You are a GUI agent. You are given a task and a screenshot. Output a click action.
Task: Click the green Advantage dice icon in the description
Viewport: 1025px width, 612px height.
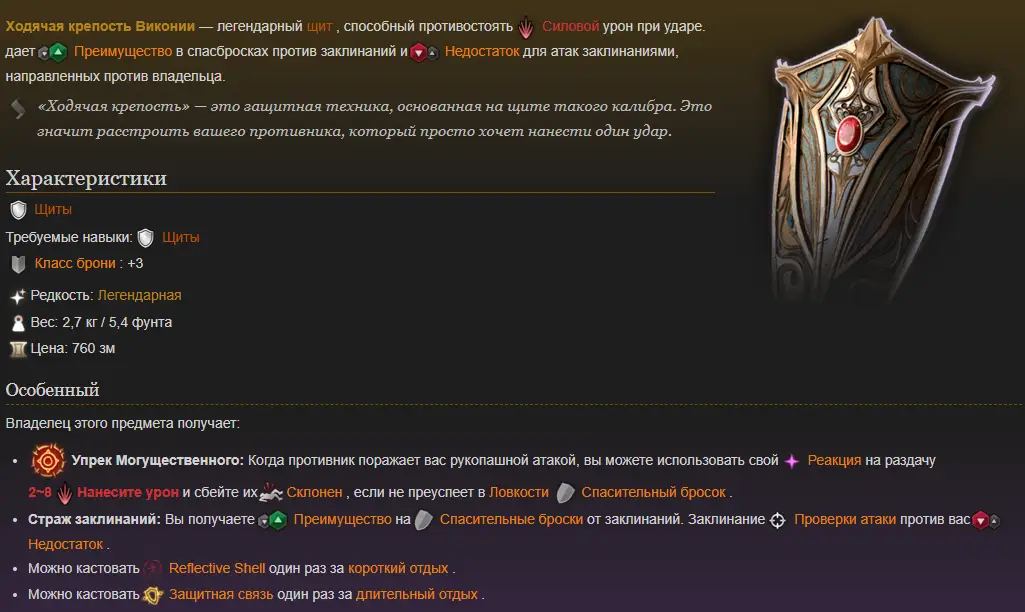tap(54, 52)
